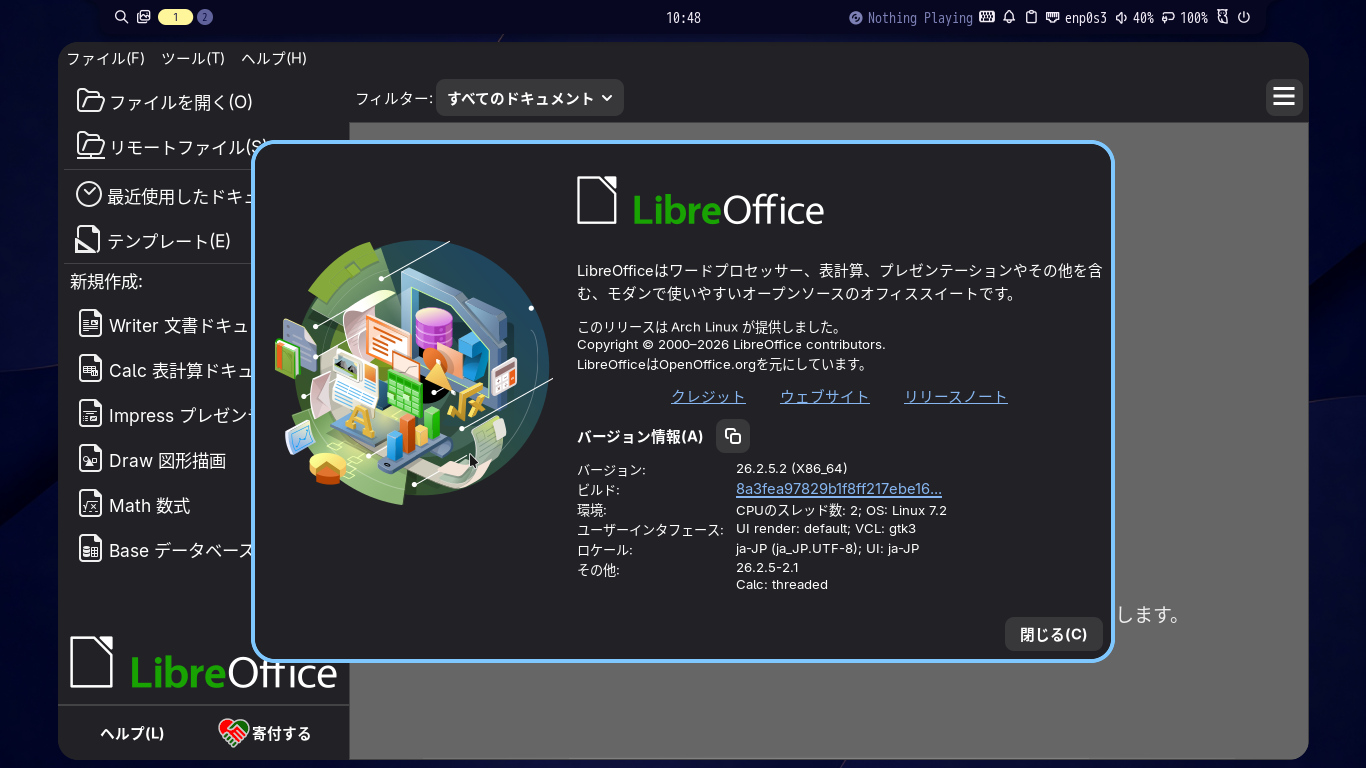Open the ウェブサイト link
The height and width of the screenshot is (768, 1366).
pos(825,396)
